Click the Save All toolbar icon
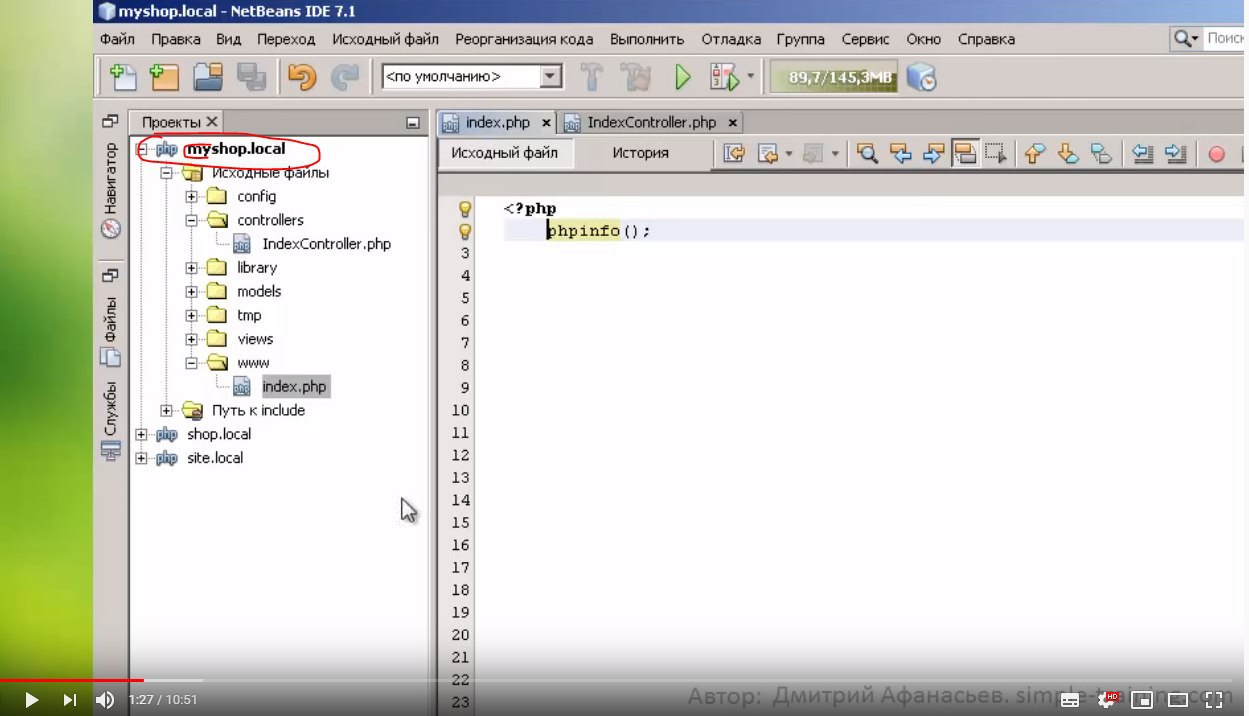 [250, 77]
